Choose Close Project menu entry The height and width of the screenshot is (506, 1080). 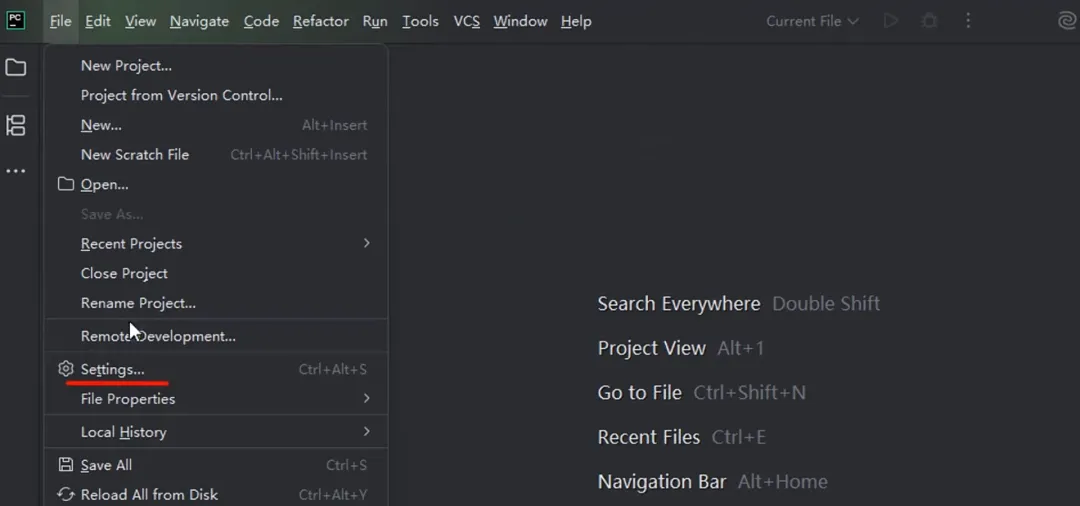click(x=124, y=274)
